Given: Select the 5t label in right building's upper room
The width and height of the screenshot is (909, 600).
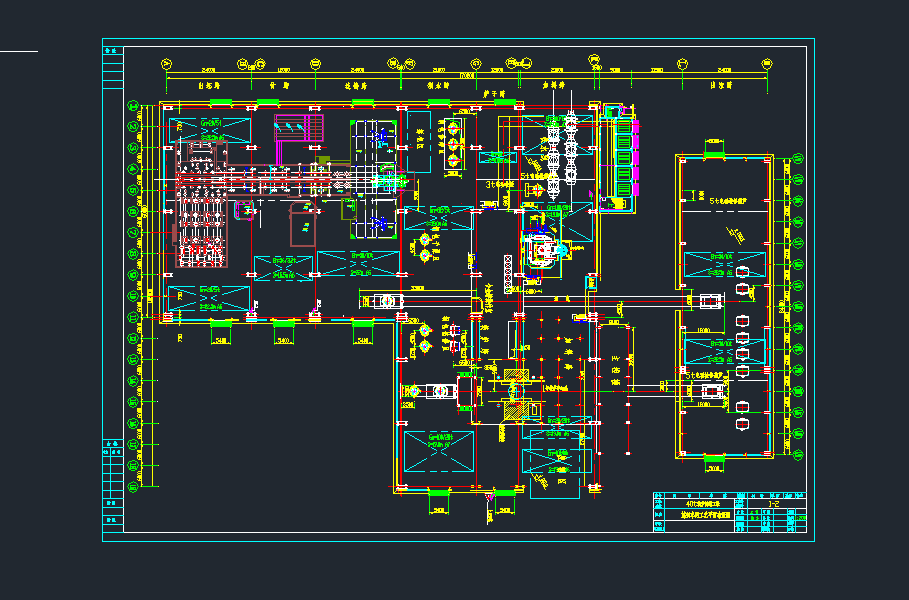Looking at the screenshot, I should click(727, 200).
